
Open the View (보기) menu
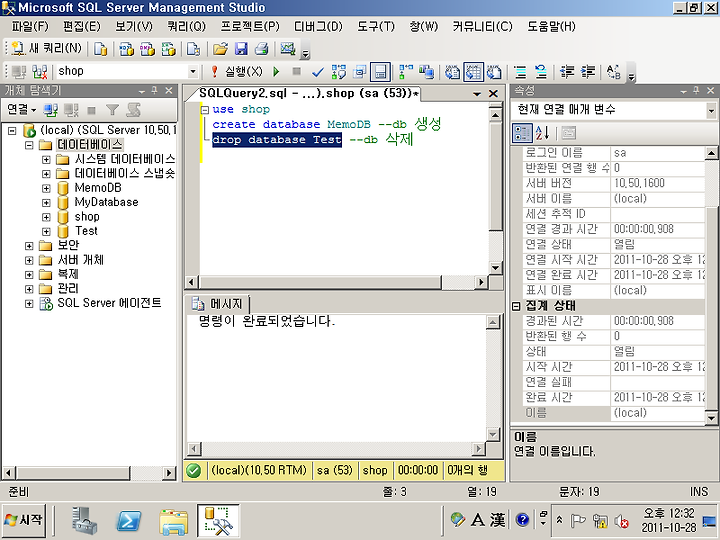[134, 26]
